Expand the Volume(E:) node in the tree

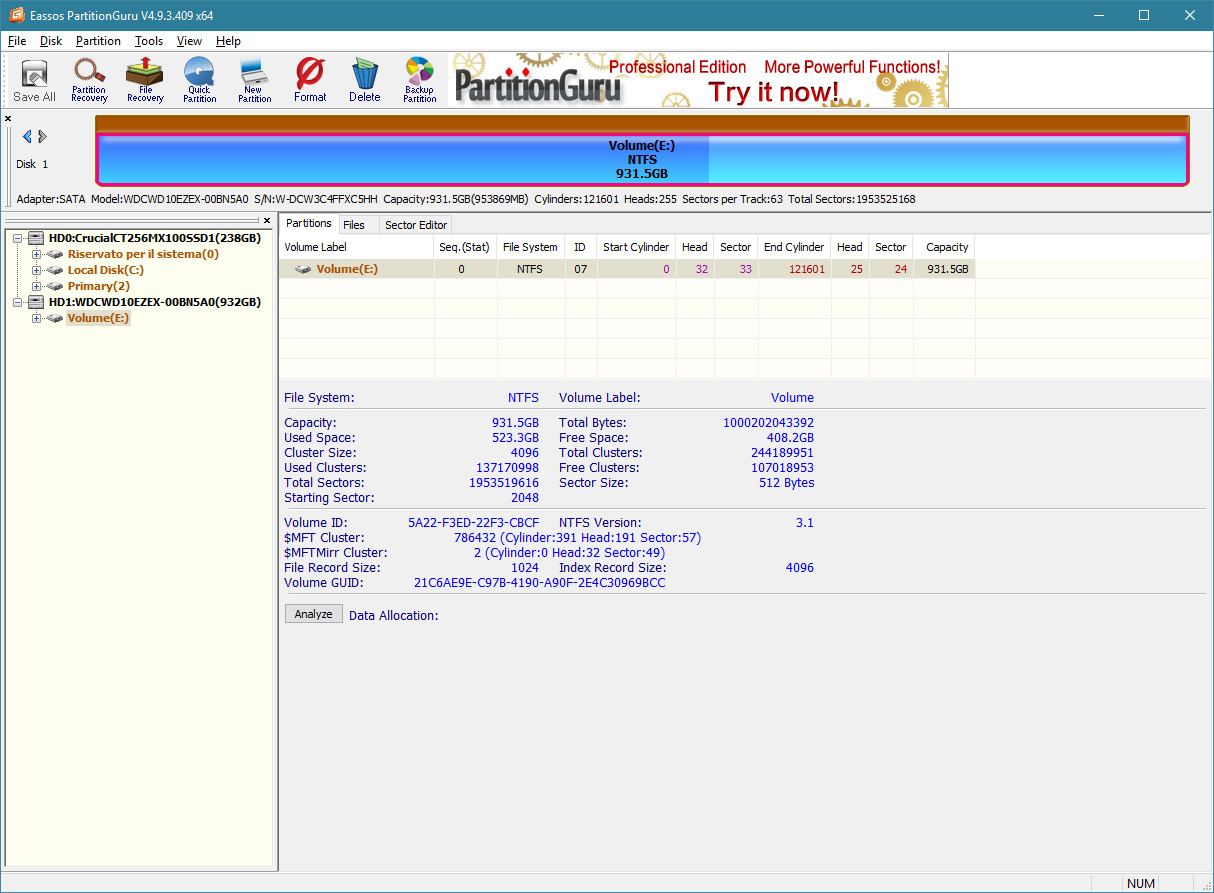[36, 318]
